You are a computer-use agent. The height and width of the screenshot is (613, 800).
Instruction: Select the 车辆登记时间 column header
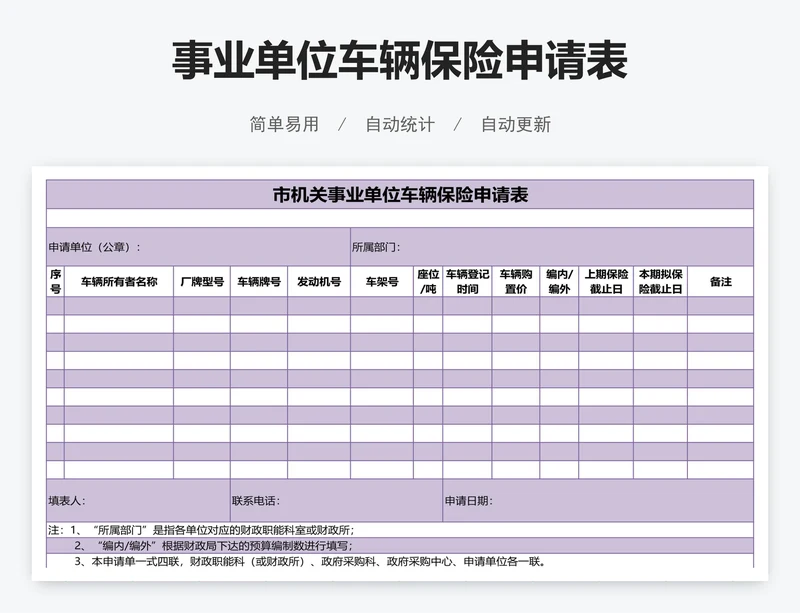pos(467,282)
